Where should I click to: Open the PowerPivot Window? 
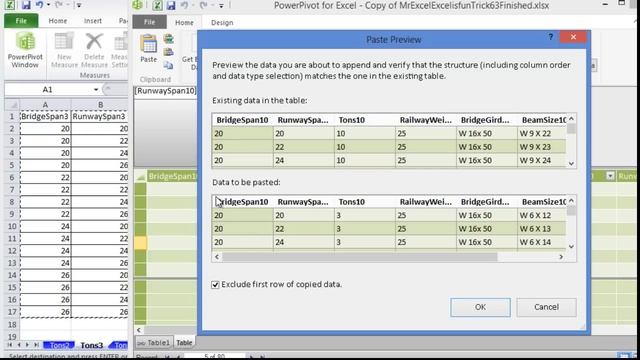(25, 50)
